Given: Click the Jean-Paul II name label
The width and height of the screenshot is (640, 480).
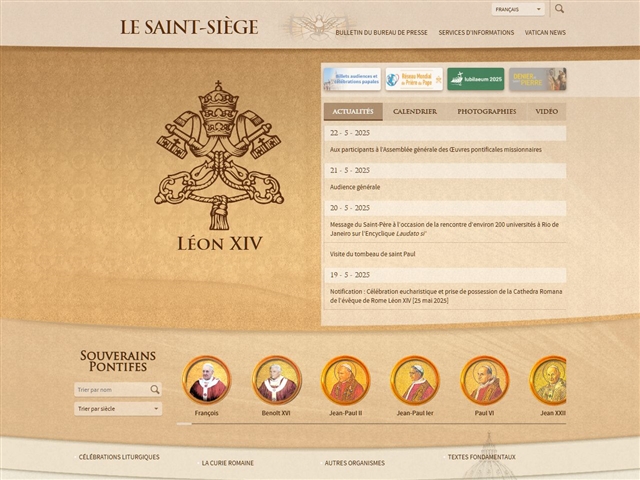Looking at the screenshot, I should pyautogui.click(x=346, y=413).
